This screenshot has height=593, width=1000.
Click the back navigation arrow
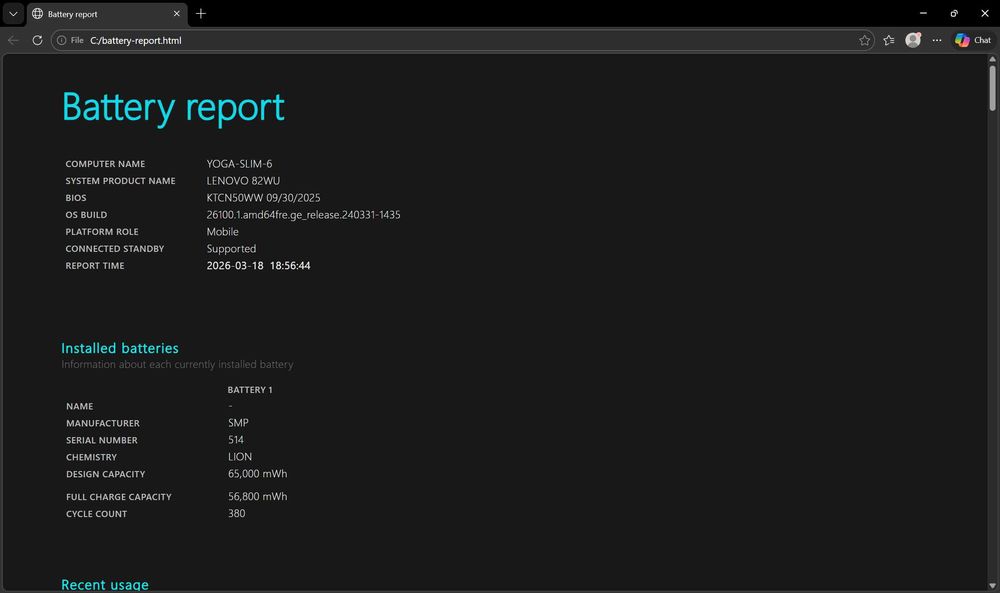pos(13,40)
